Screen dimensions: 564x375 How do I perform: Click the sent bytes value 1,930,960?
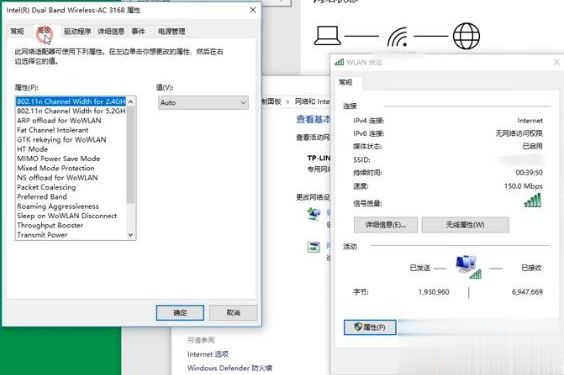click(433, 292)
